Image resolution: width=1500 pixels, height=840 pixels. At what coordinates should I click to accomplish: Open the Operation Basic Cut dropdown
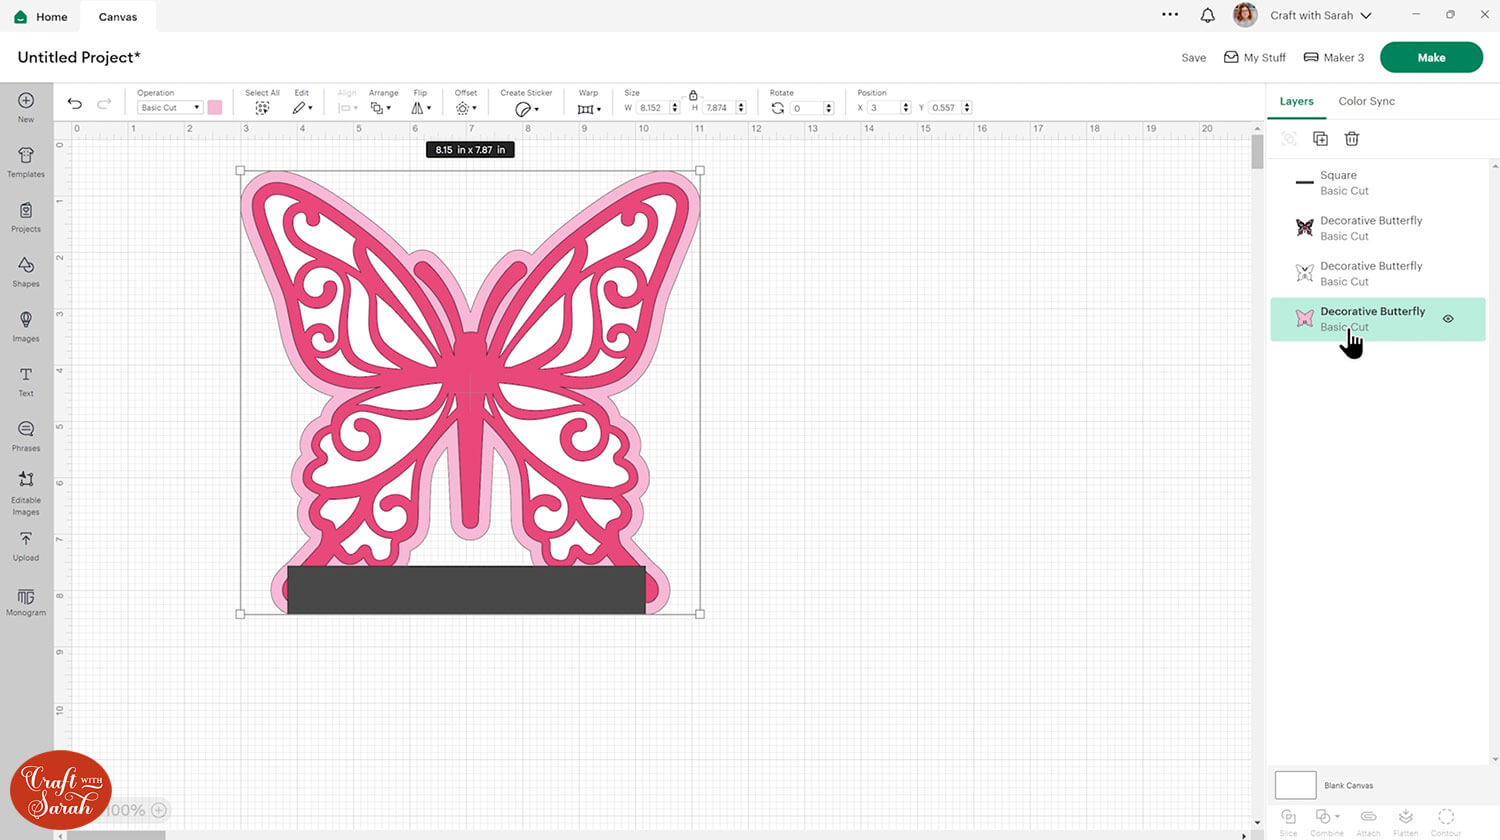pos(169,108)
